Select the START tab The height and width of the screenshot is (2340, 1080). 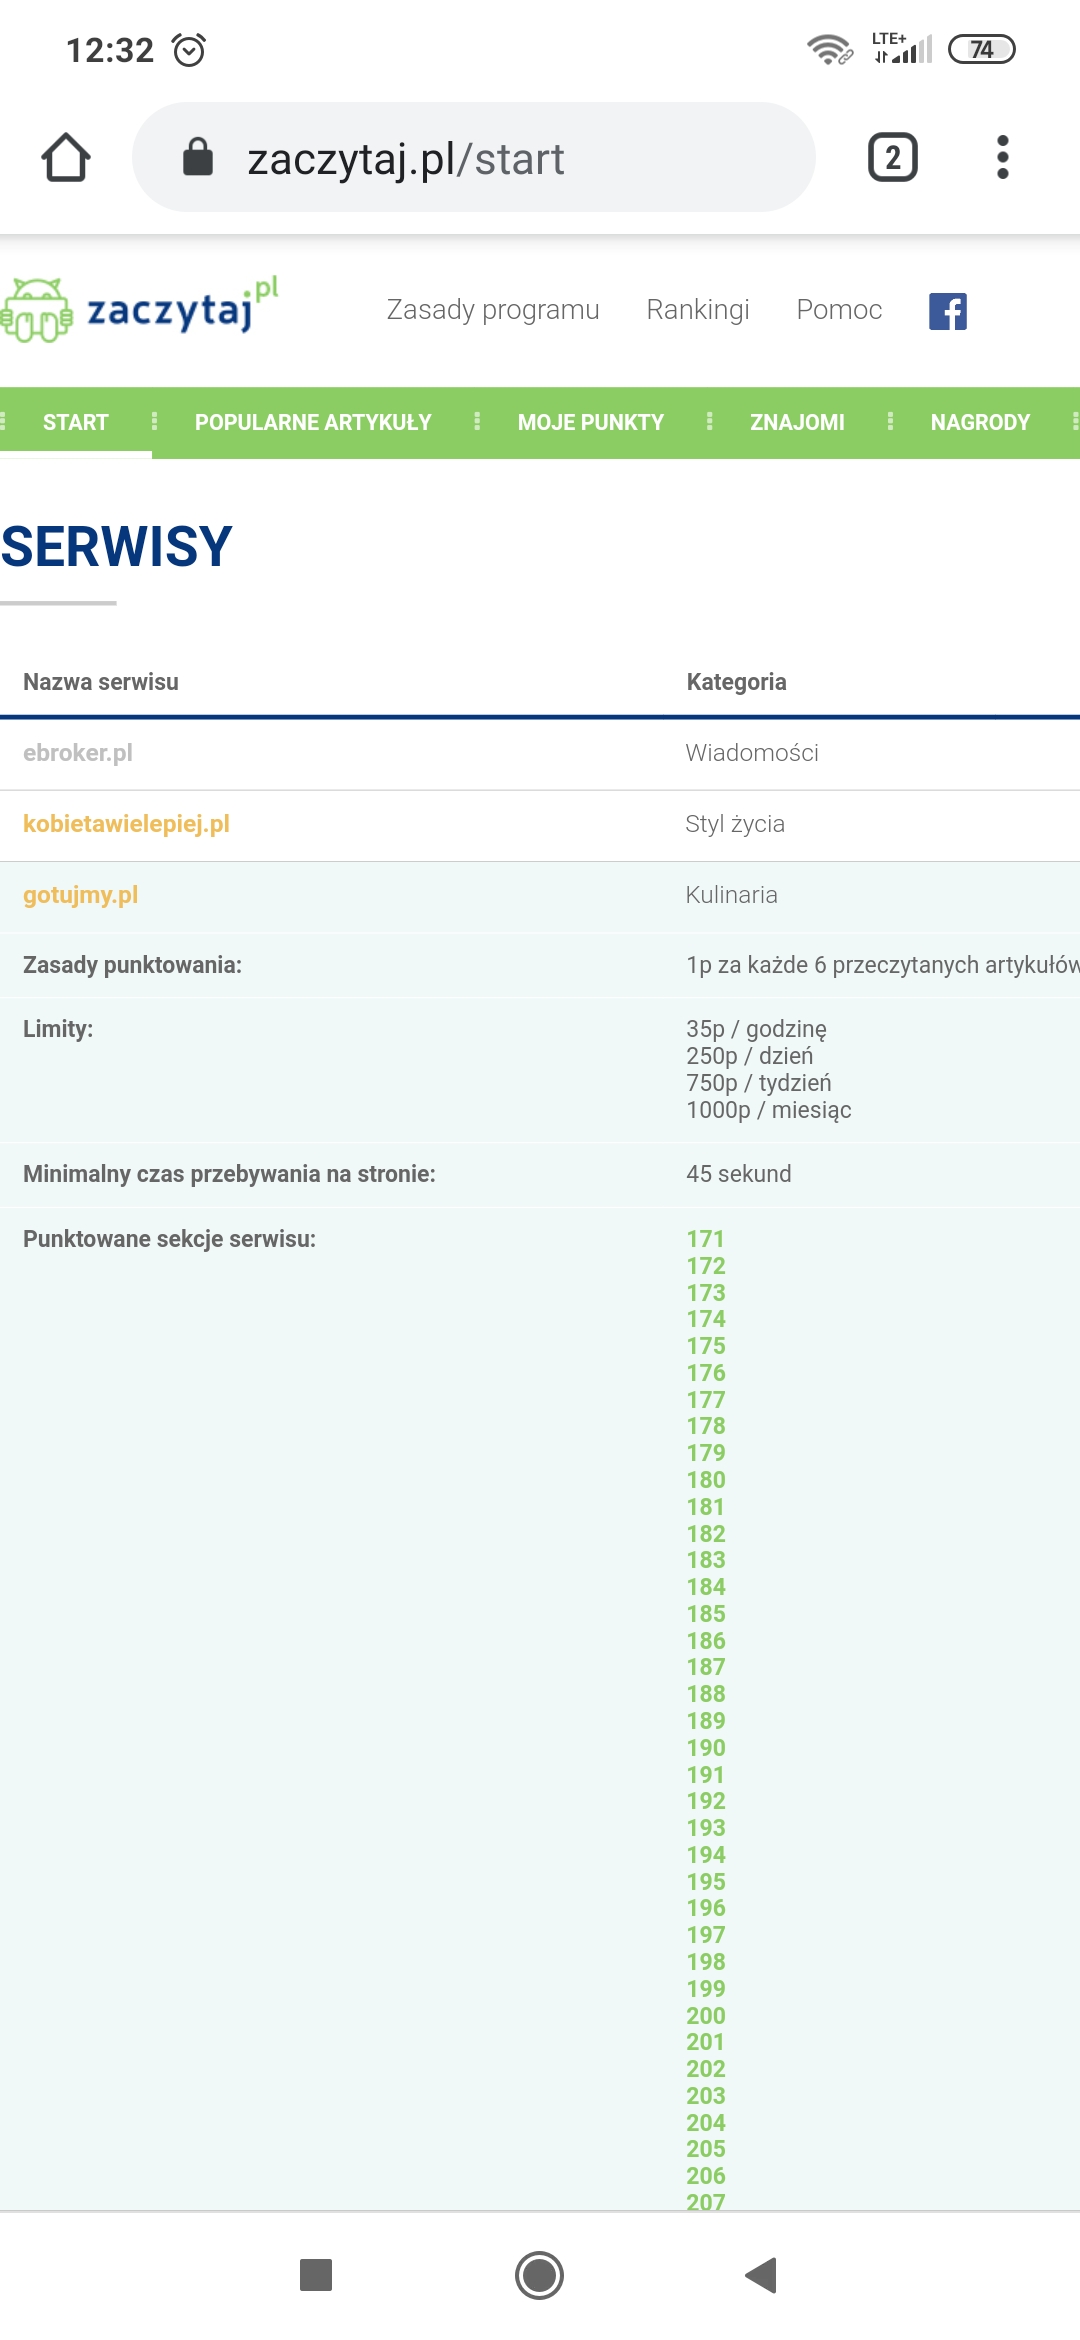[x=76, y=422]
